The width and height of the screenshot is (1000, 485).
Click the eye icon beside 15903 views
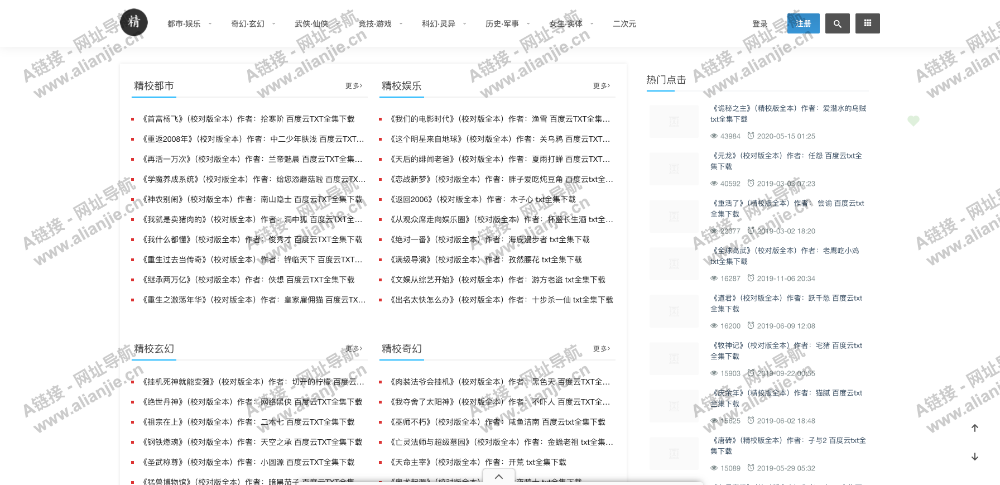pyautogui.click(x=714, y=373)
